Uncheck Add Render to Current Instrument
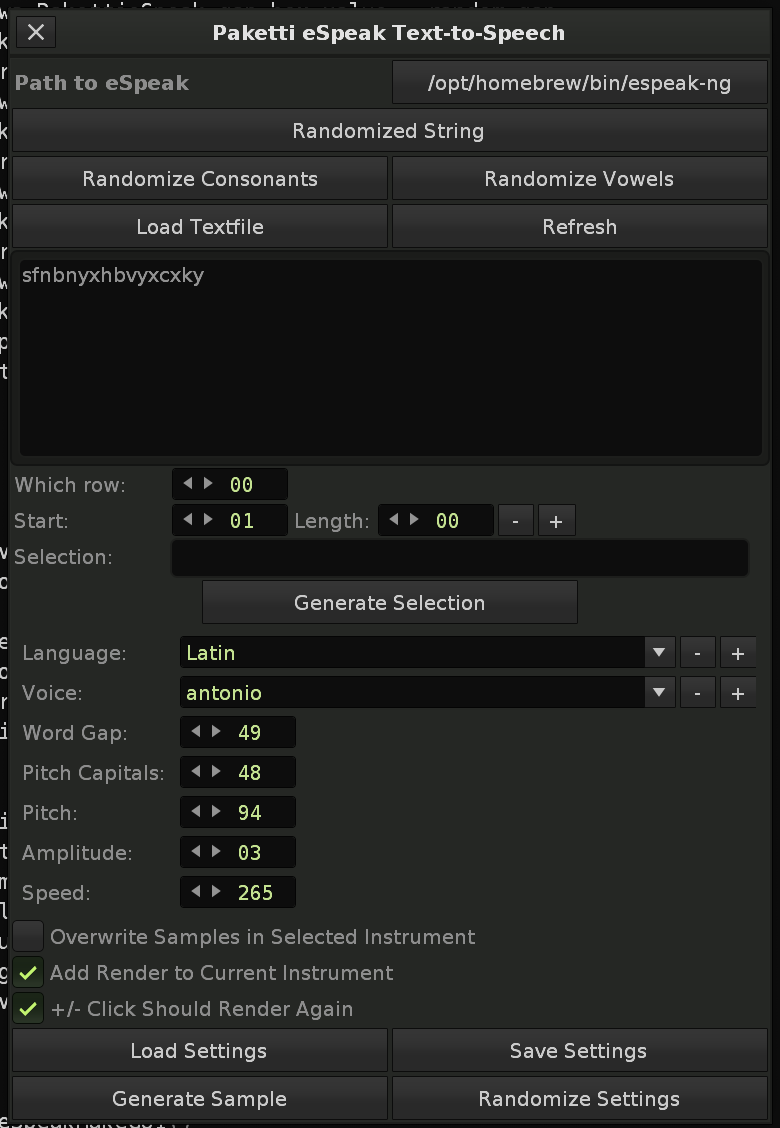This screenshot has width=780, height=1128. (x=28, y=973)
